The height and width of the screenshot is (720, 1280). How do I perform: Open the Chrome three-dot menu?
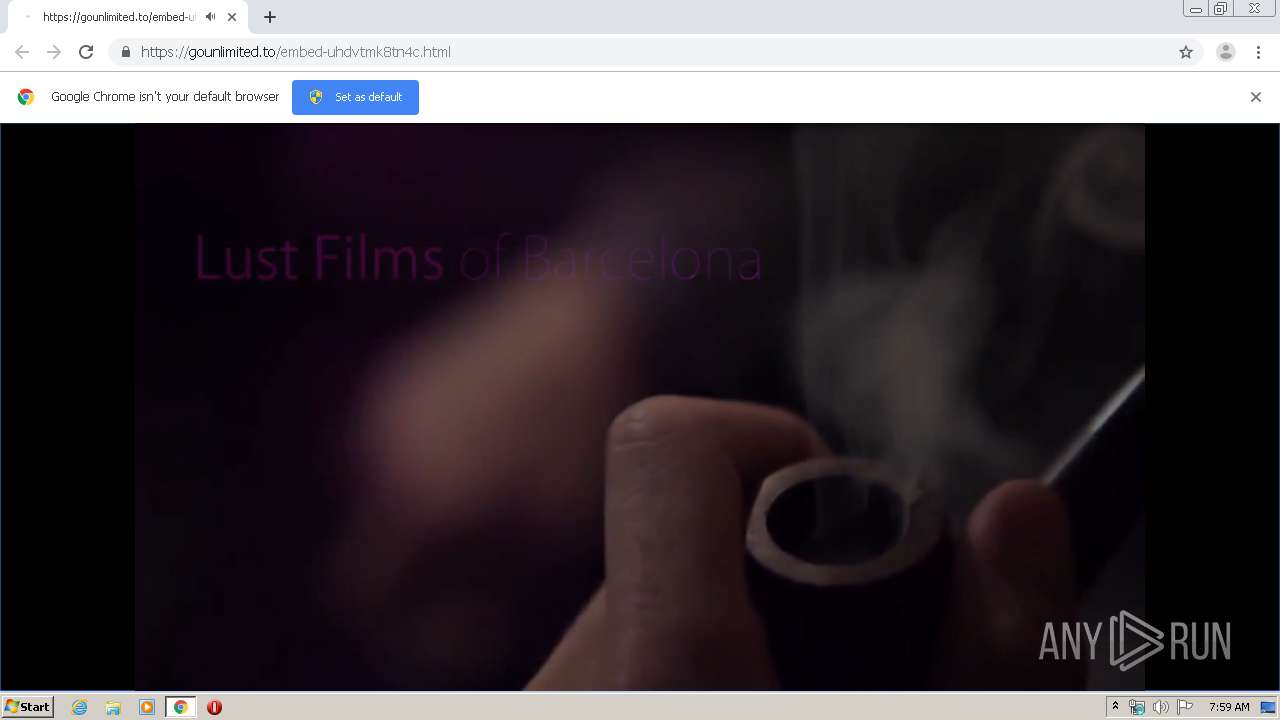[x=1258, y=52]
